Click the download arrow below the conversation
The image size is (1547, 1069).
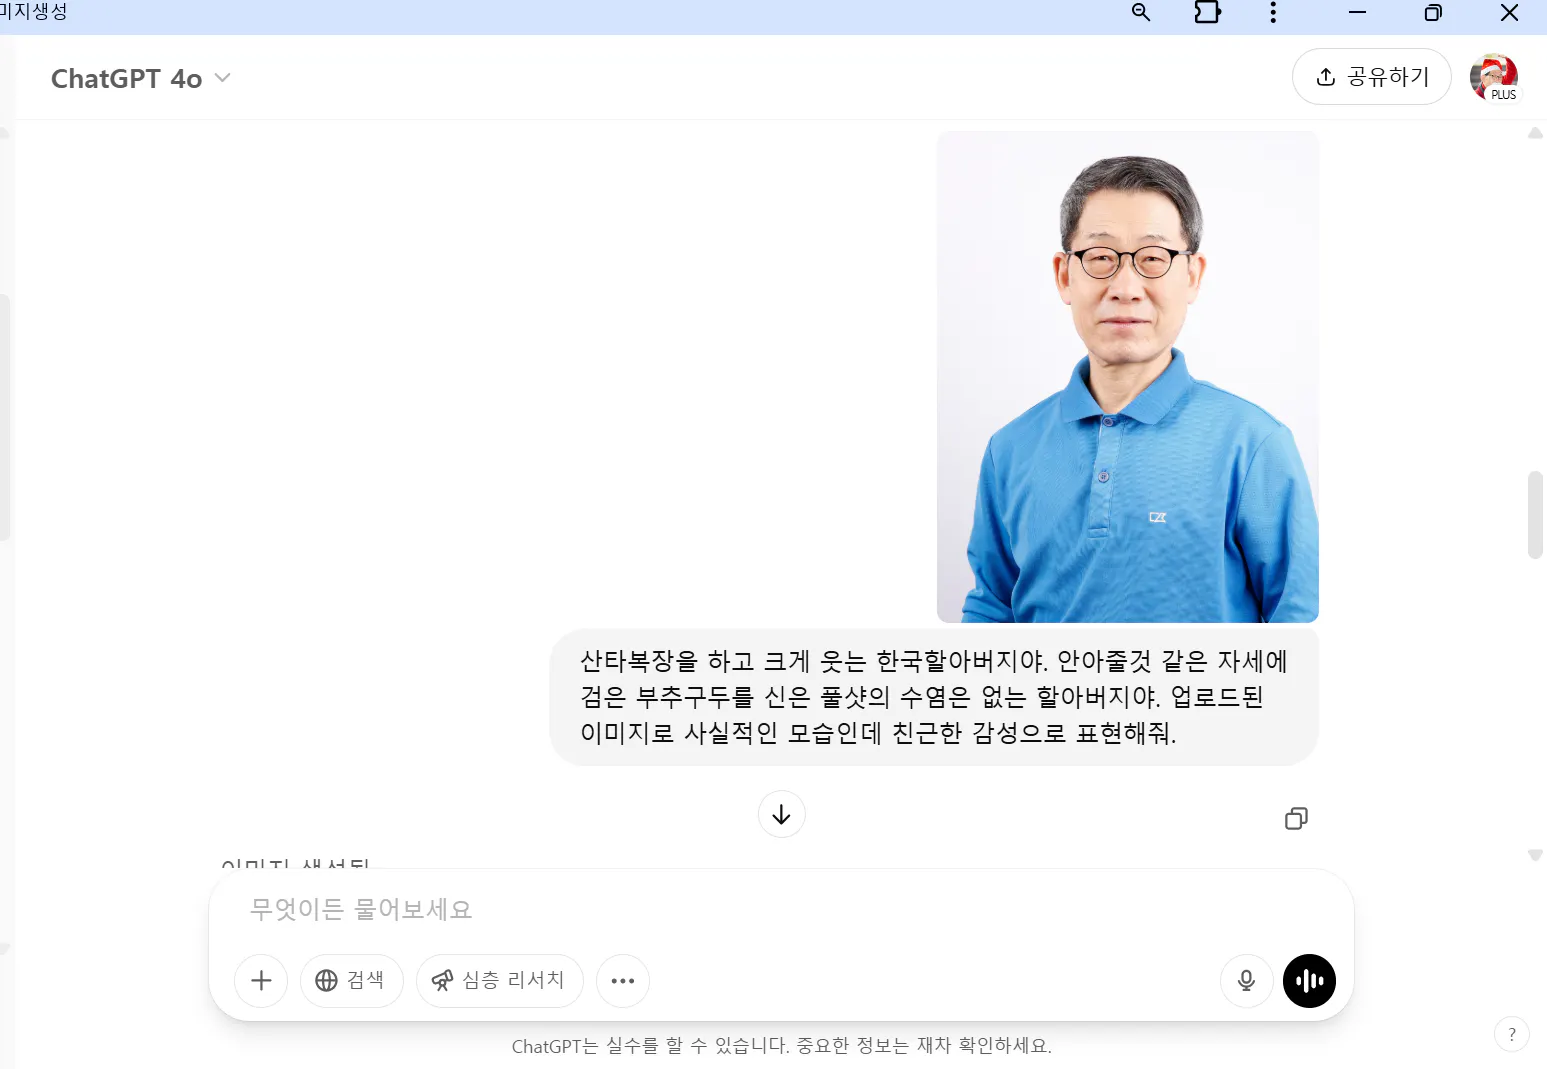pyautogui.click(x=781, y=814)
